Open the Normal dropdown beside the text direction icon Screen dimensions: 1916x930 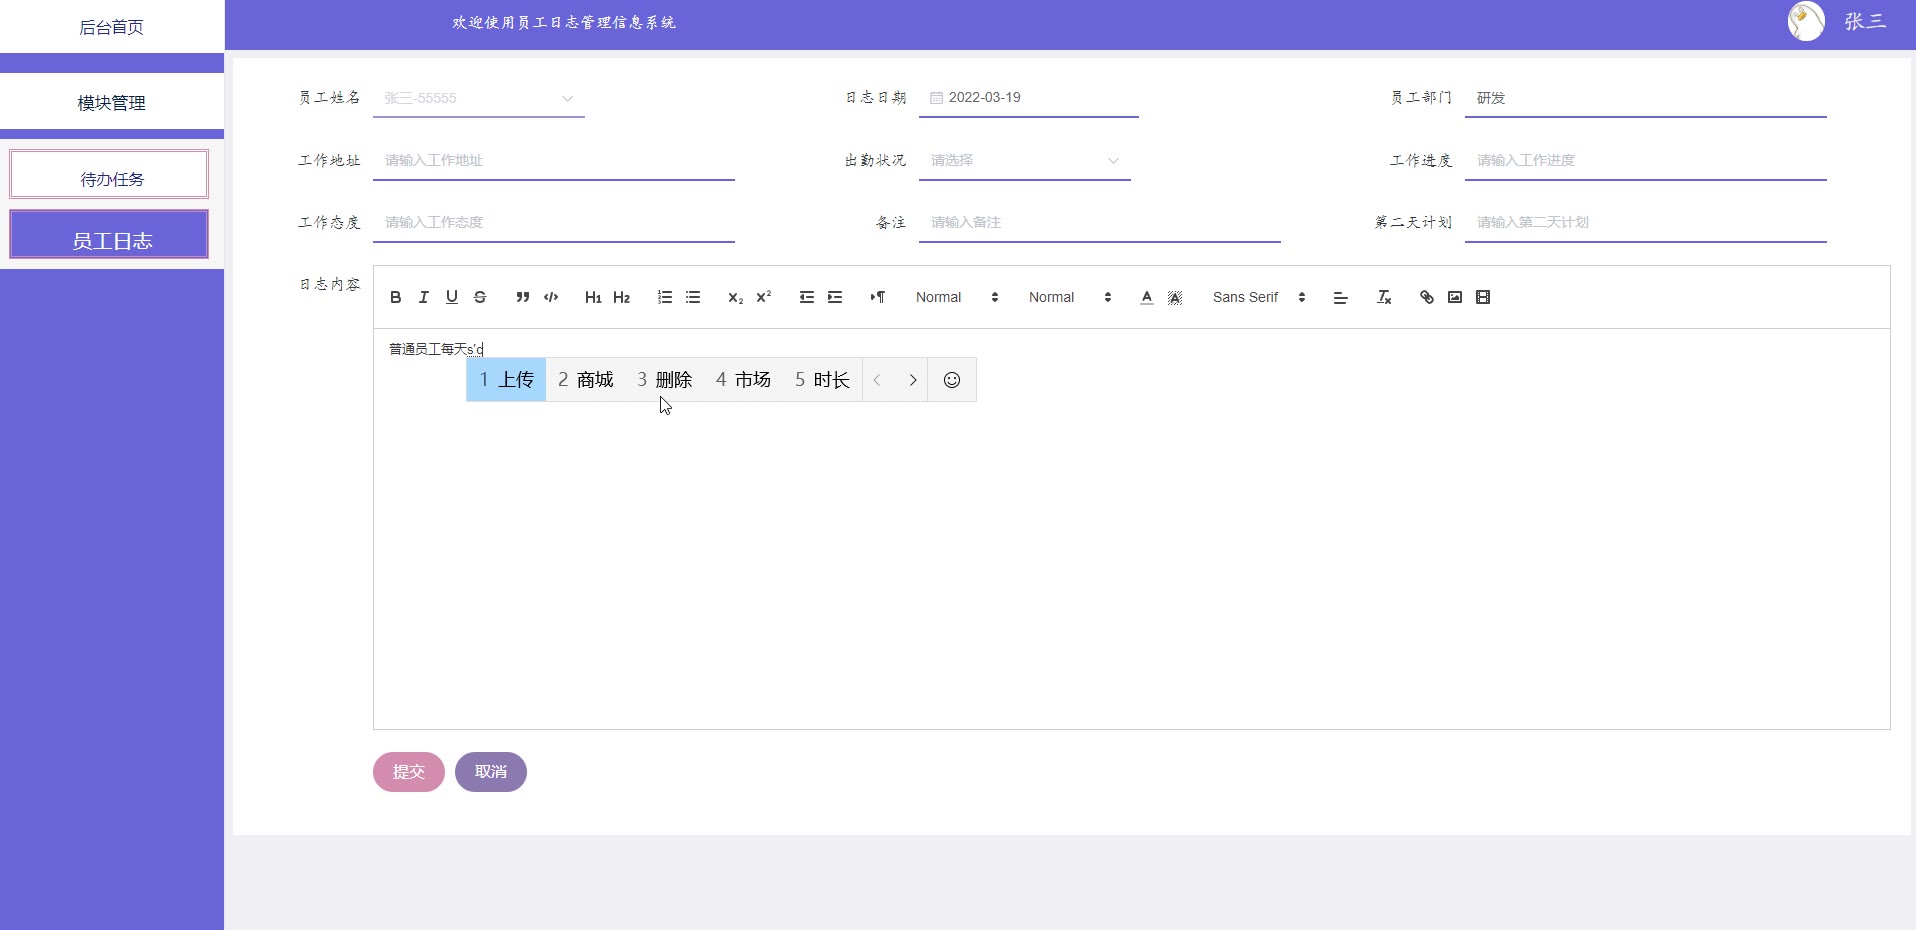pos(957,297)
